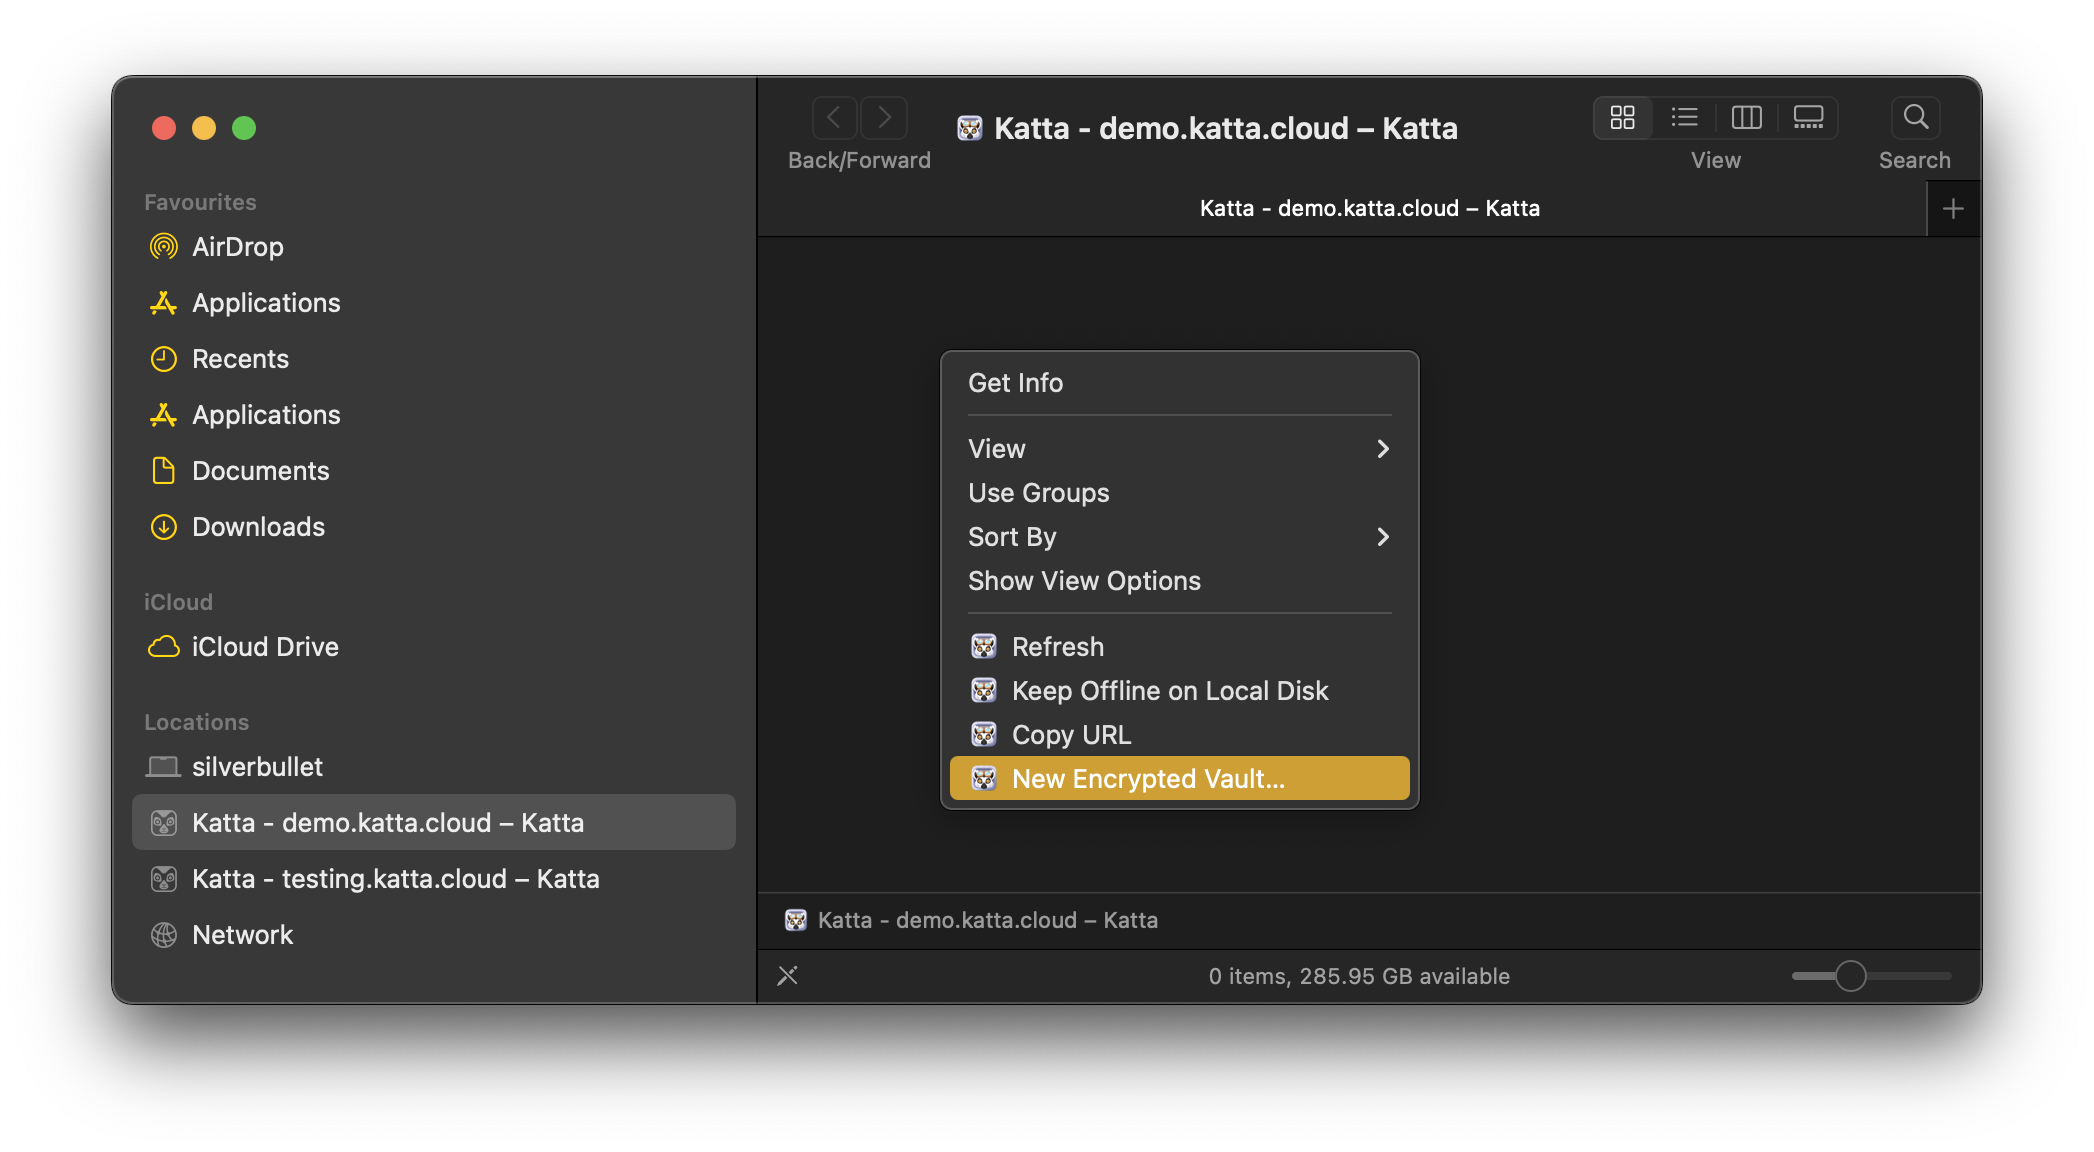Click the tools icon in the status bar
This screenshot has width=2094, height=1152.
pos(788,976)
